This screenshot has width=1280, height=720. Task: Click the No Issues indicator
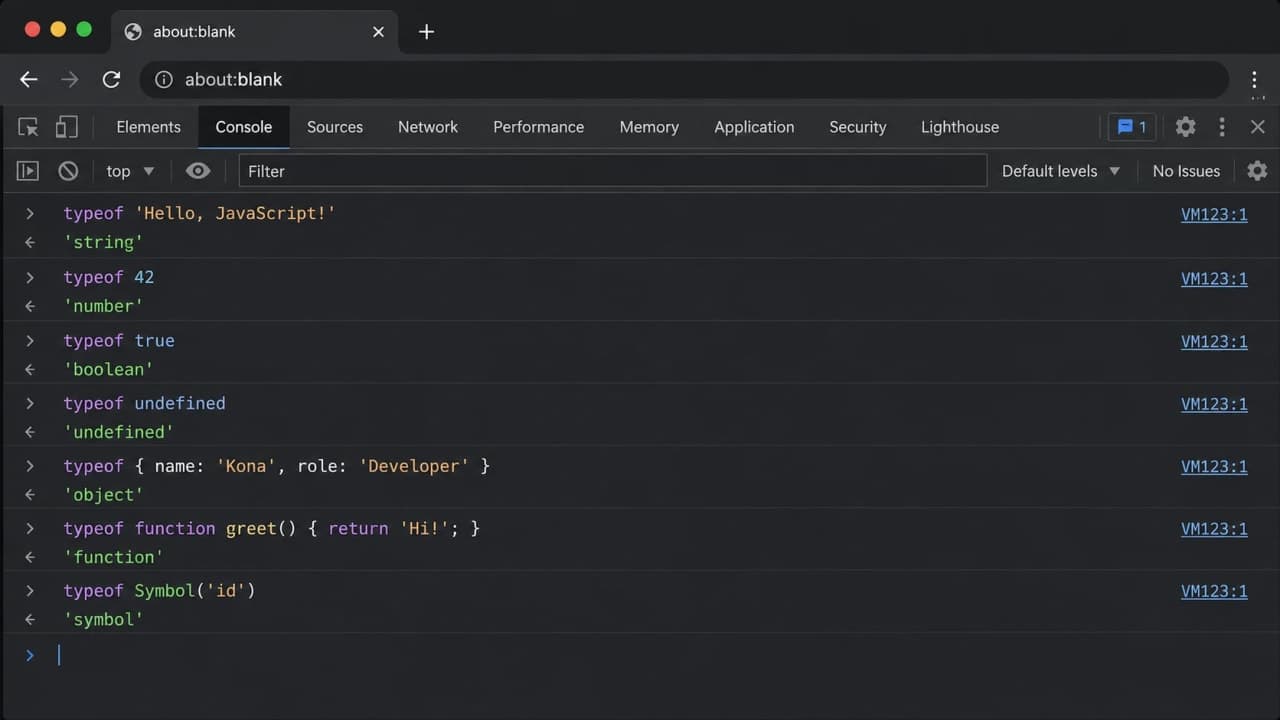[1186, 171]
